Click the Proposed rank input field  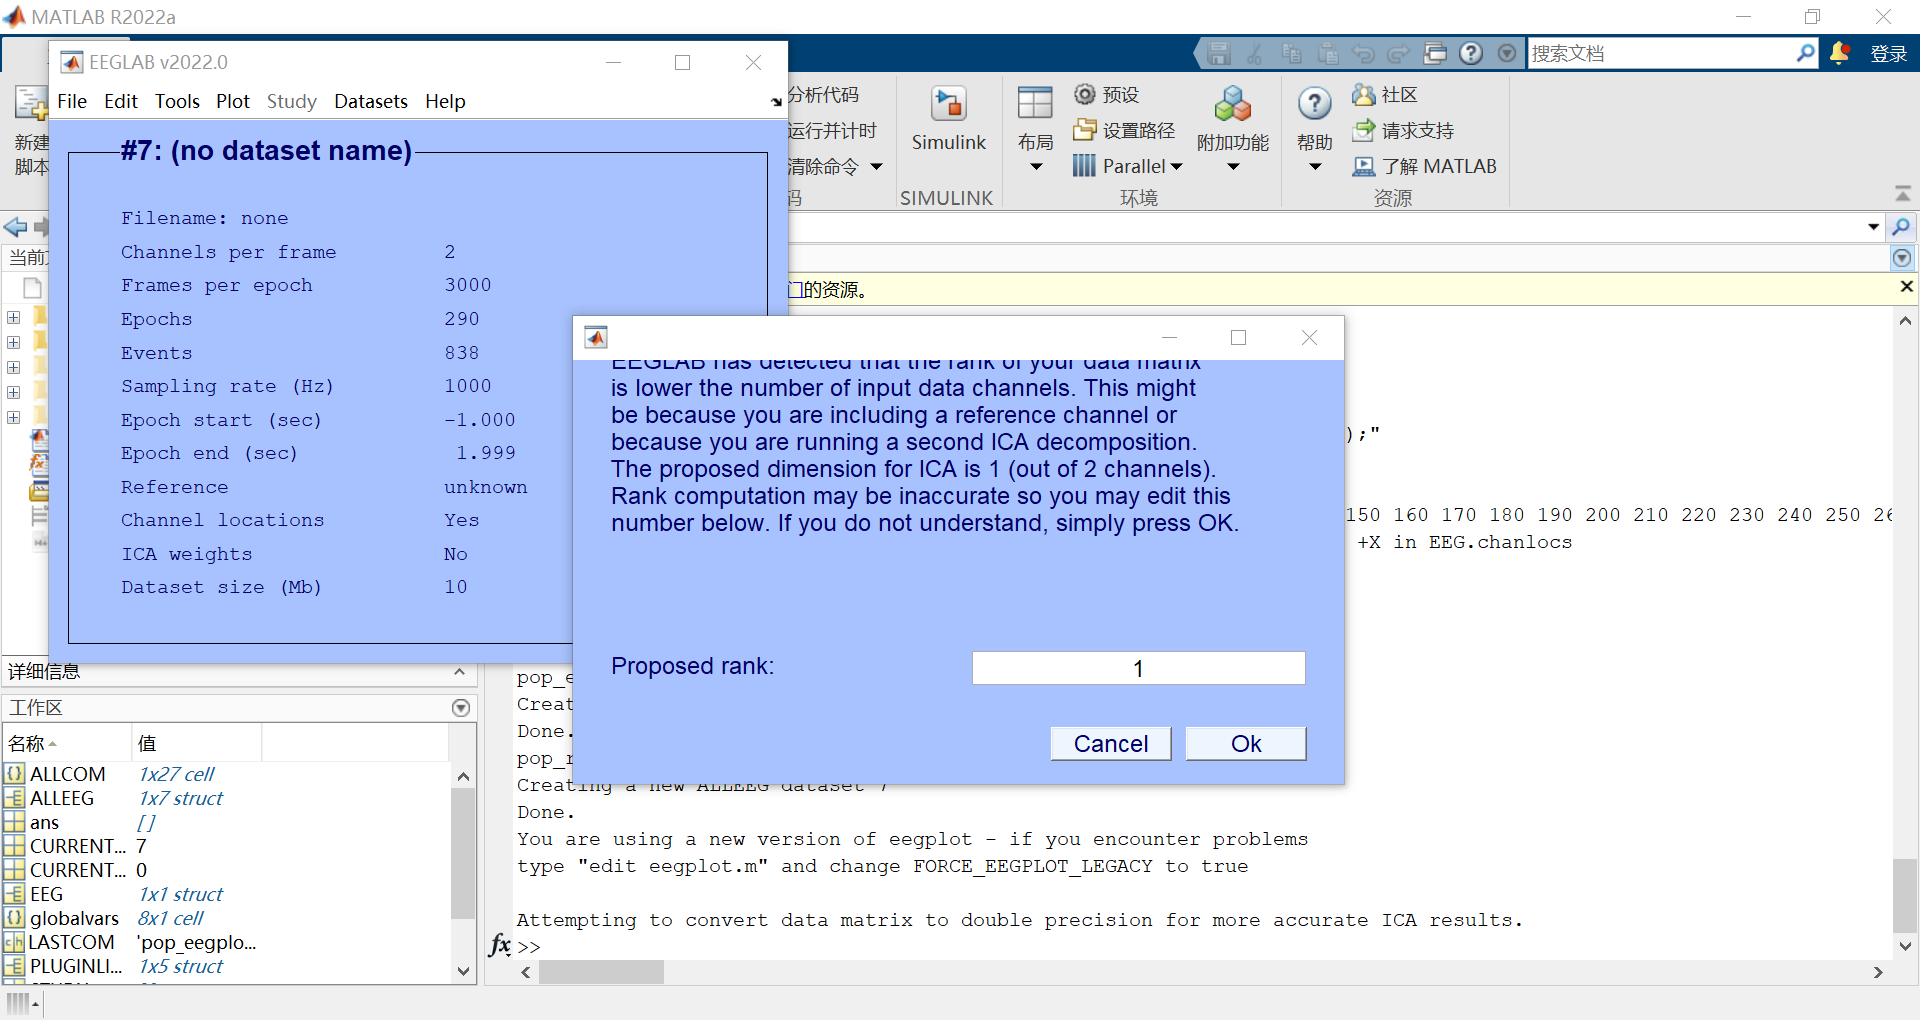(x=1138, y=668)
